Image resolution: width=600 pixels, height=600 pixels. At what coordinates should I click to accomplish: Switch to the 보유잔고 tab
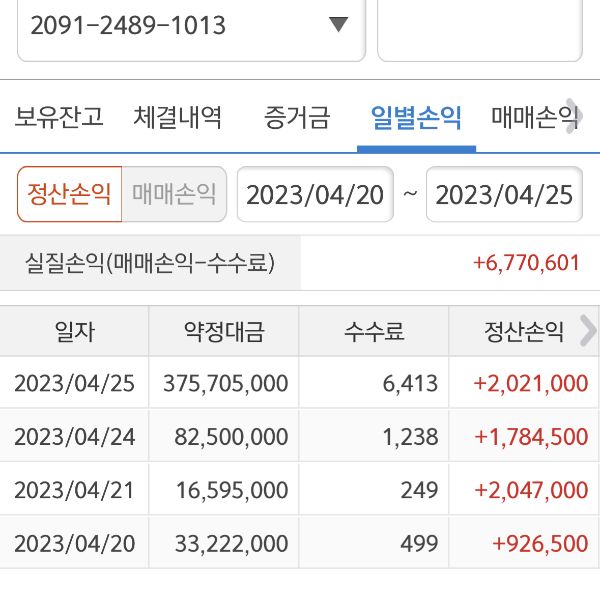(59, 118)
